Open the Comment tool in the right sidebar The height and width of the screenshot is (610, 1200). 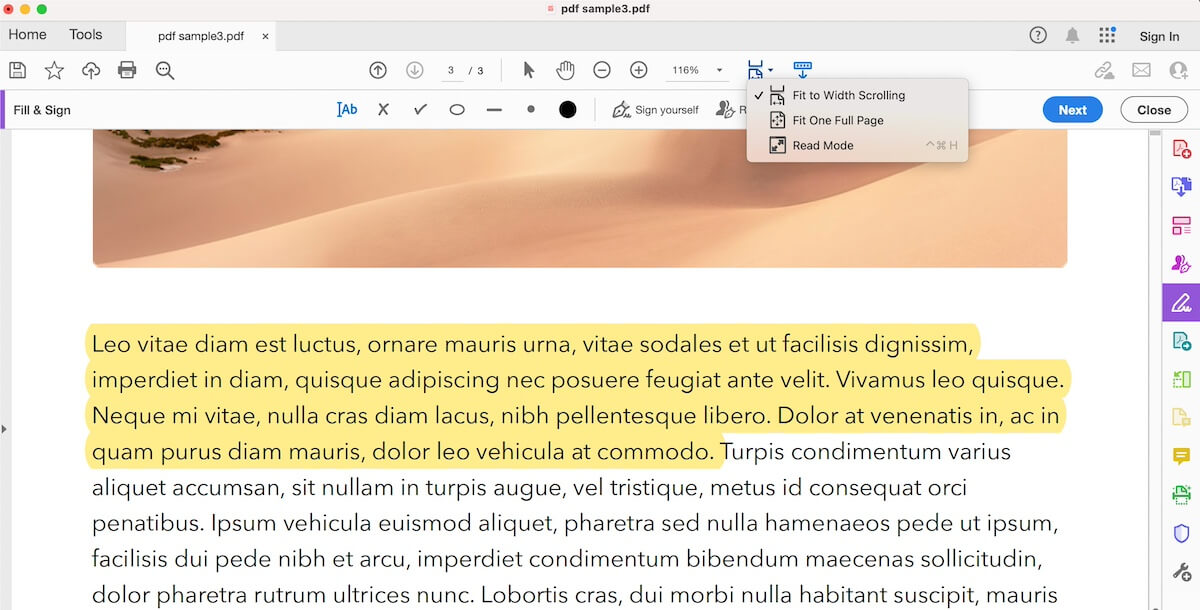coord(1181,456)
